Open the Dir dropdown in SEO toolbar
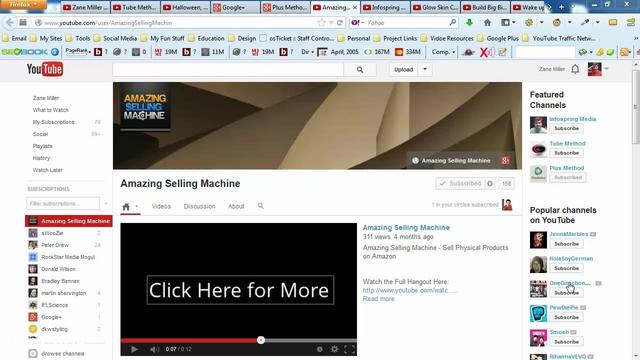 point(308,52)
